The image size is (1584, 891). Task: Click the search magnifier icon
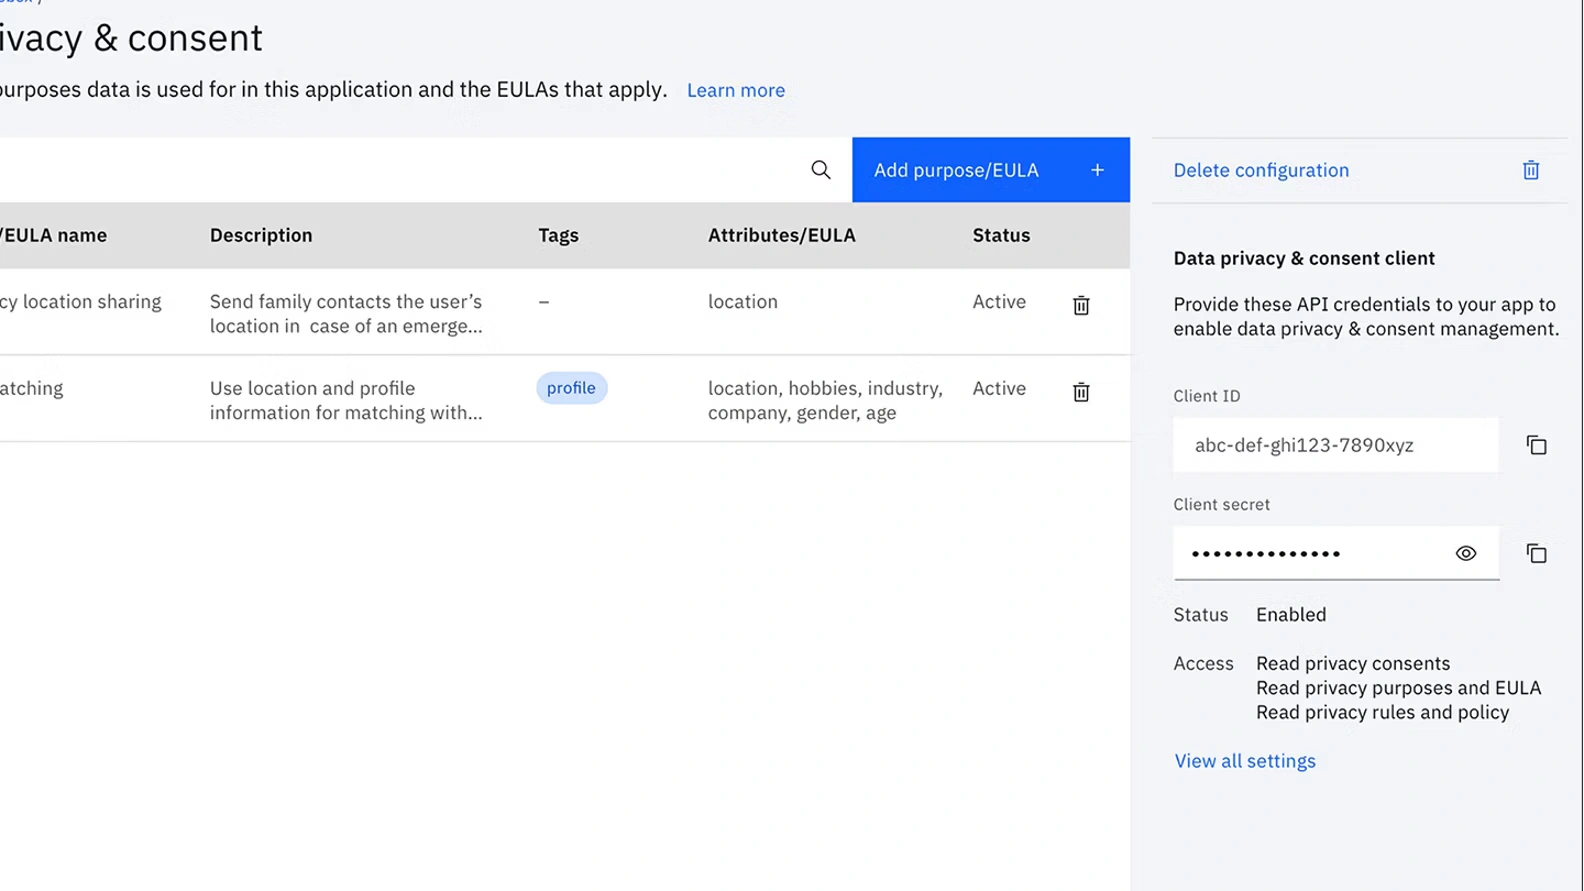tap(820, 170)
